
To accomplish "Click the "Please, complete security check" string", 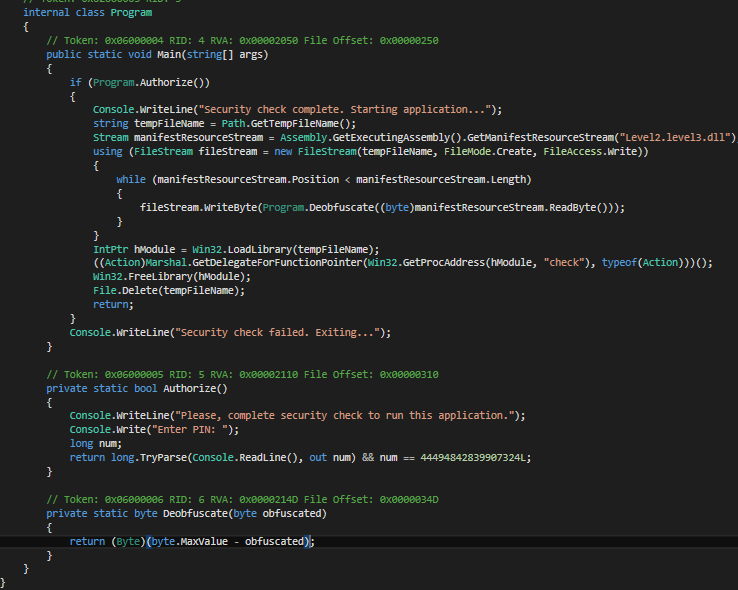I will 345,416.
